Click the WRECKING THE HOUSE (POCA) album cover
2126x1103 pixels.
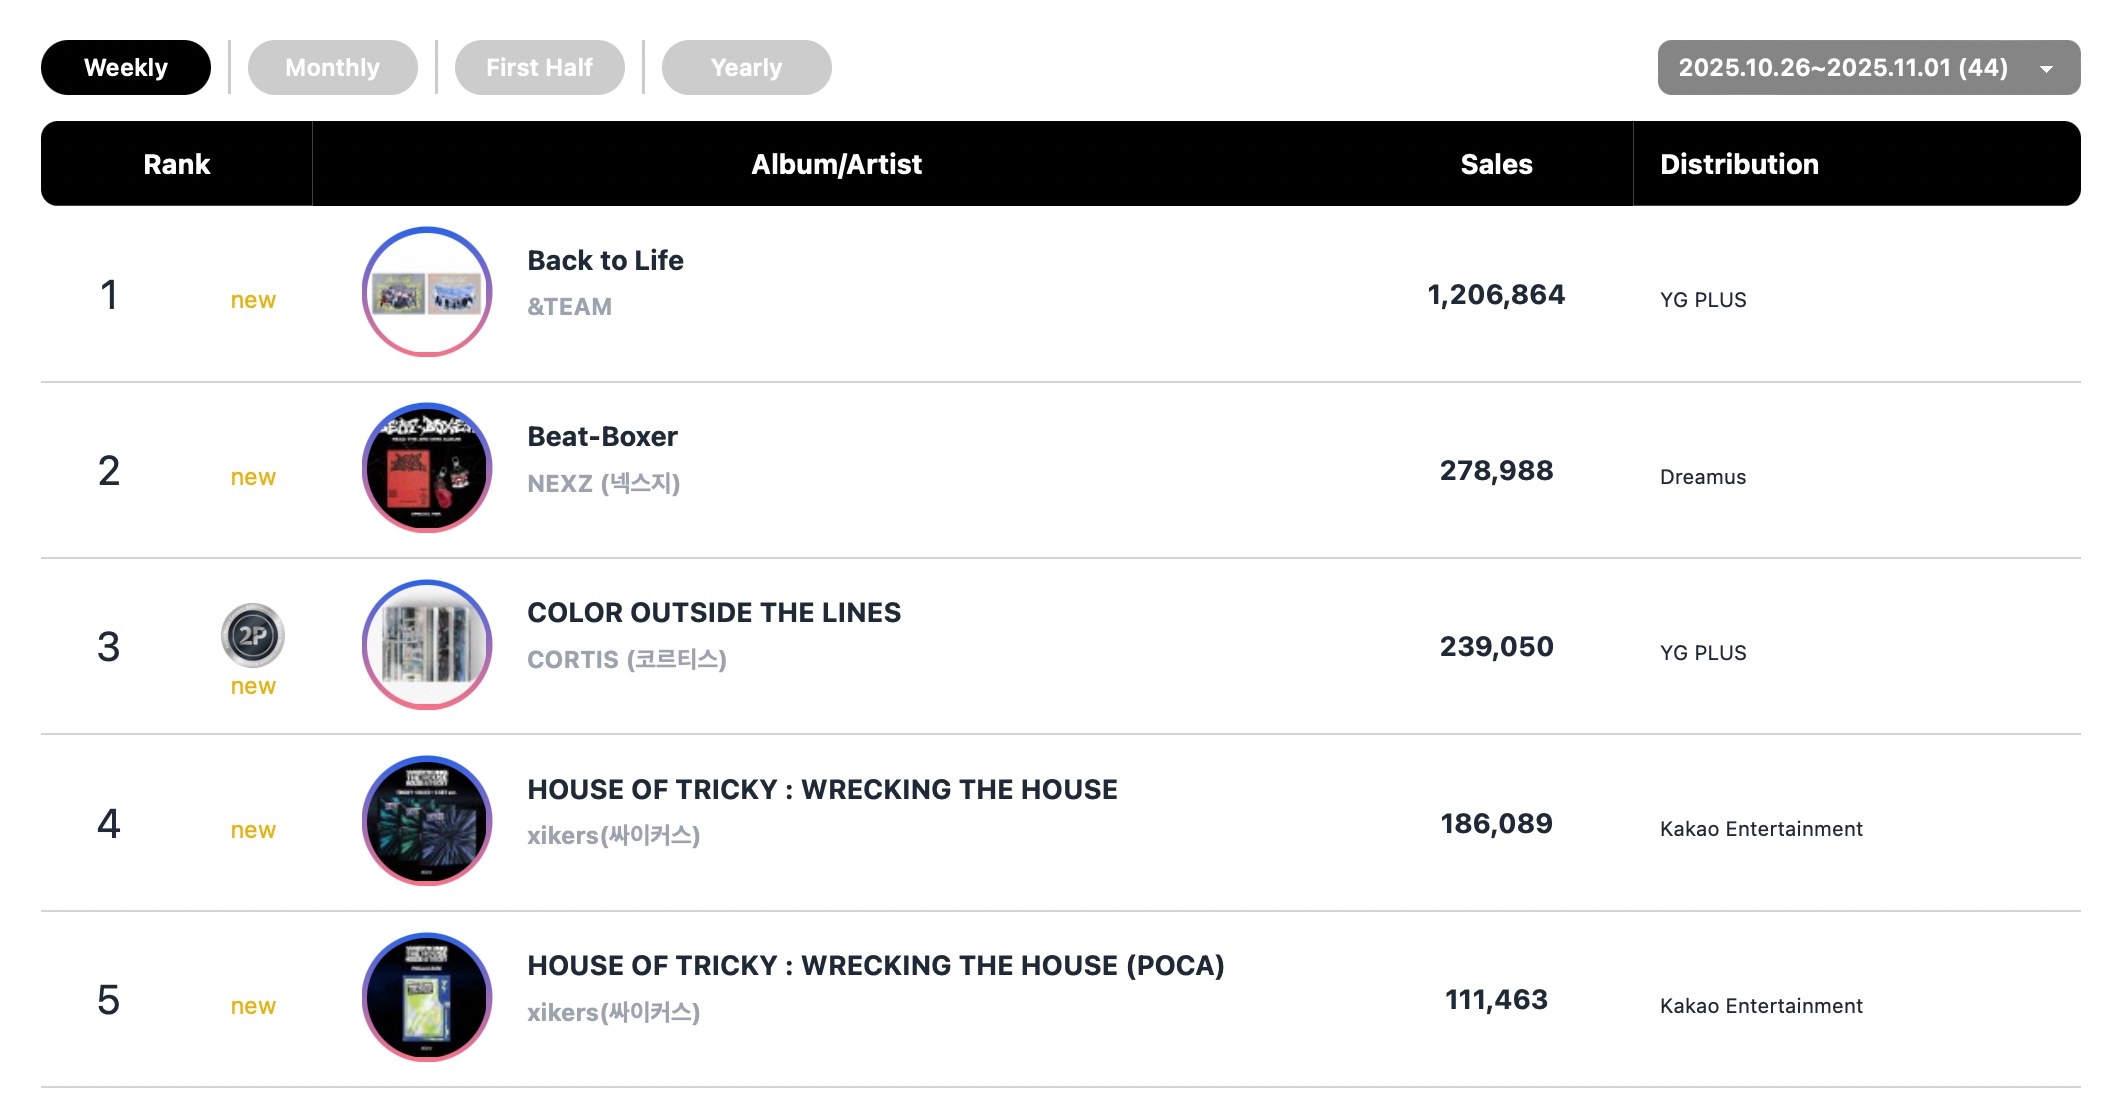coord(427,997)
